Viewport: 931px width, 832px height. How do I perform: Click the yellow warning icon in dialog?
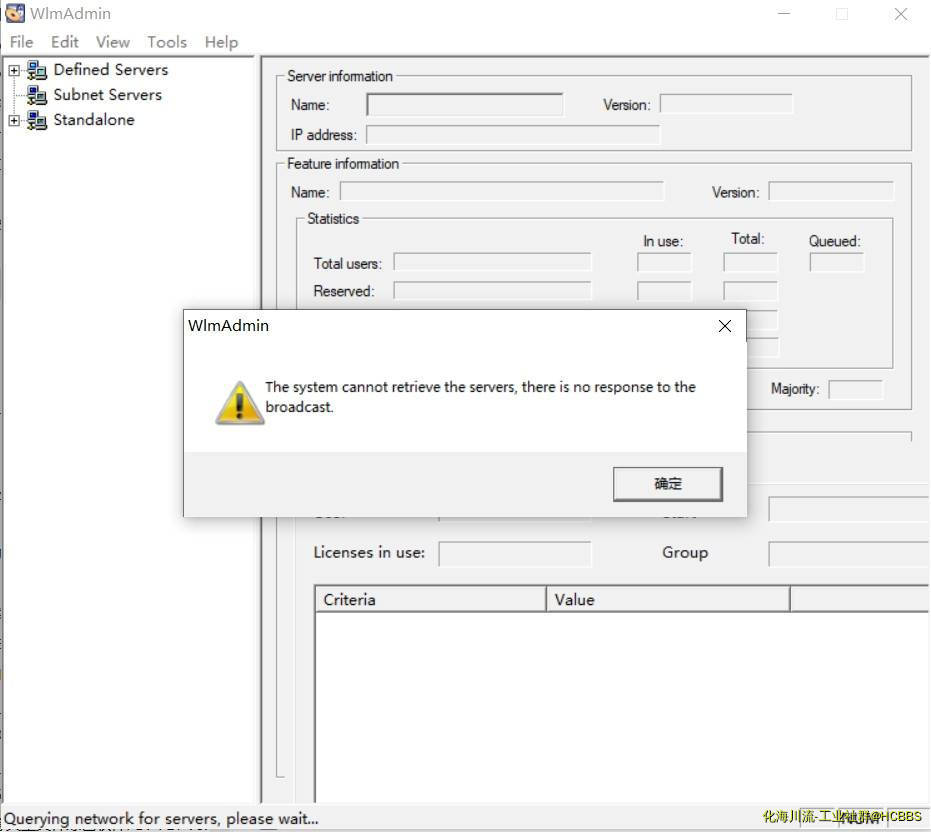coord(239,402)
